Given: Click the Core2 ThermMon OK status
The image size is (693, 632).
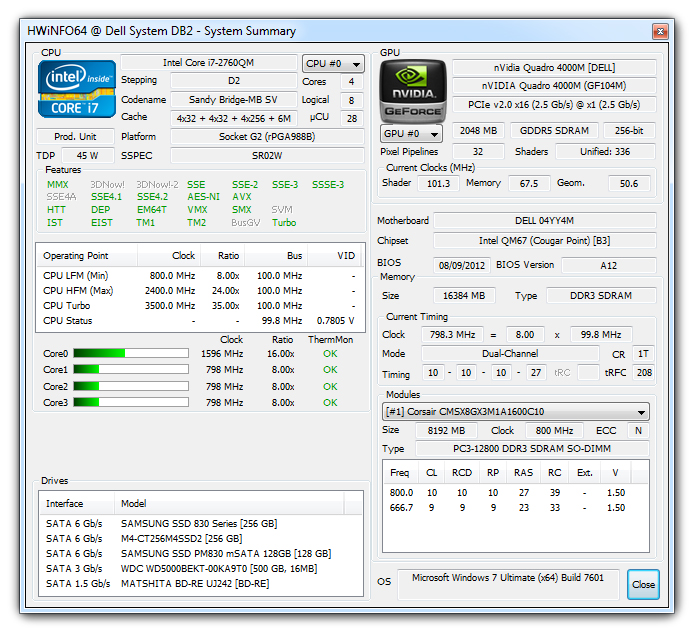Looking at the screenshot, I should tap(330, 387).
